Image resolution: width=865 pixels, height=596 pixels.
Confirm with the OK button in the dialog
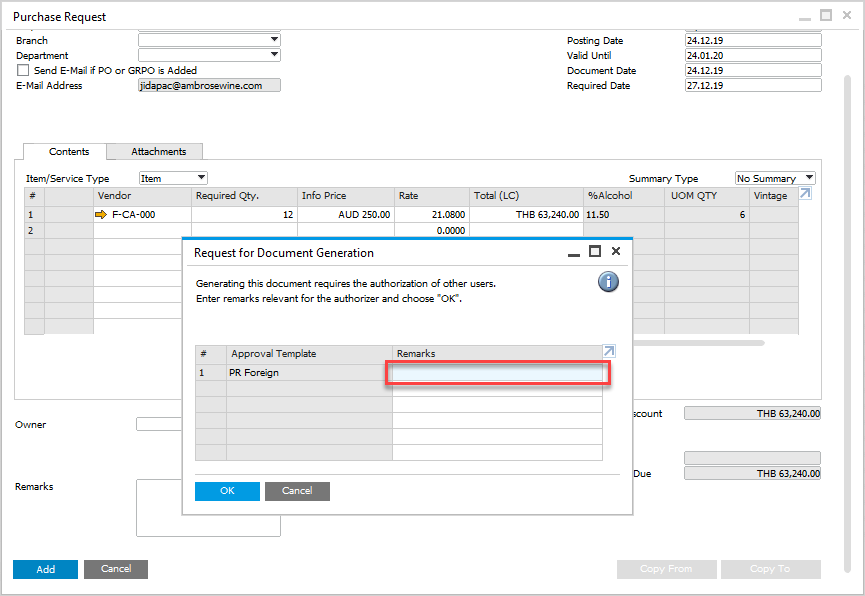[x=227, y=491]
